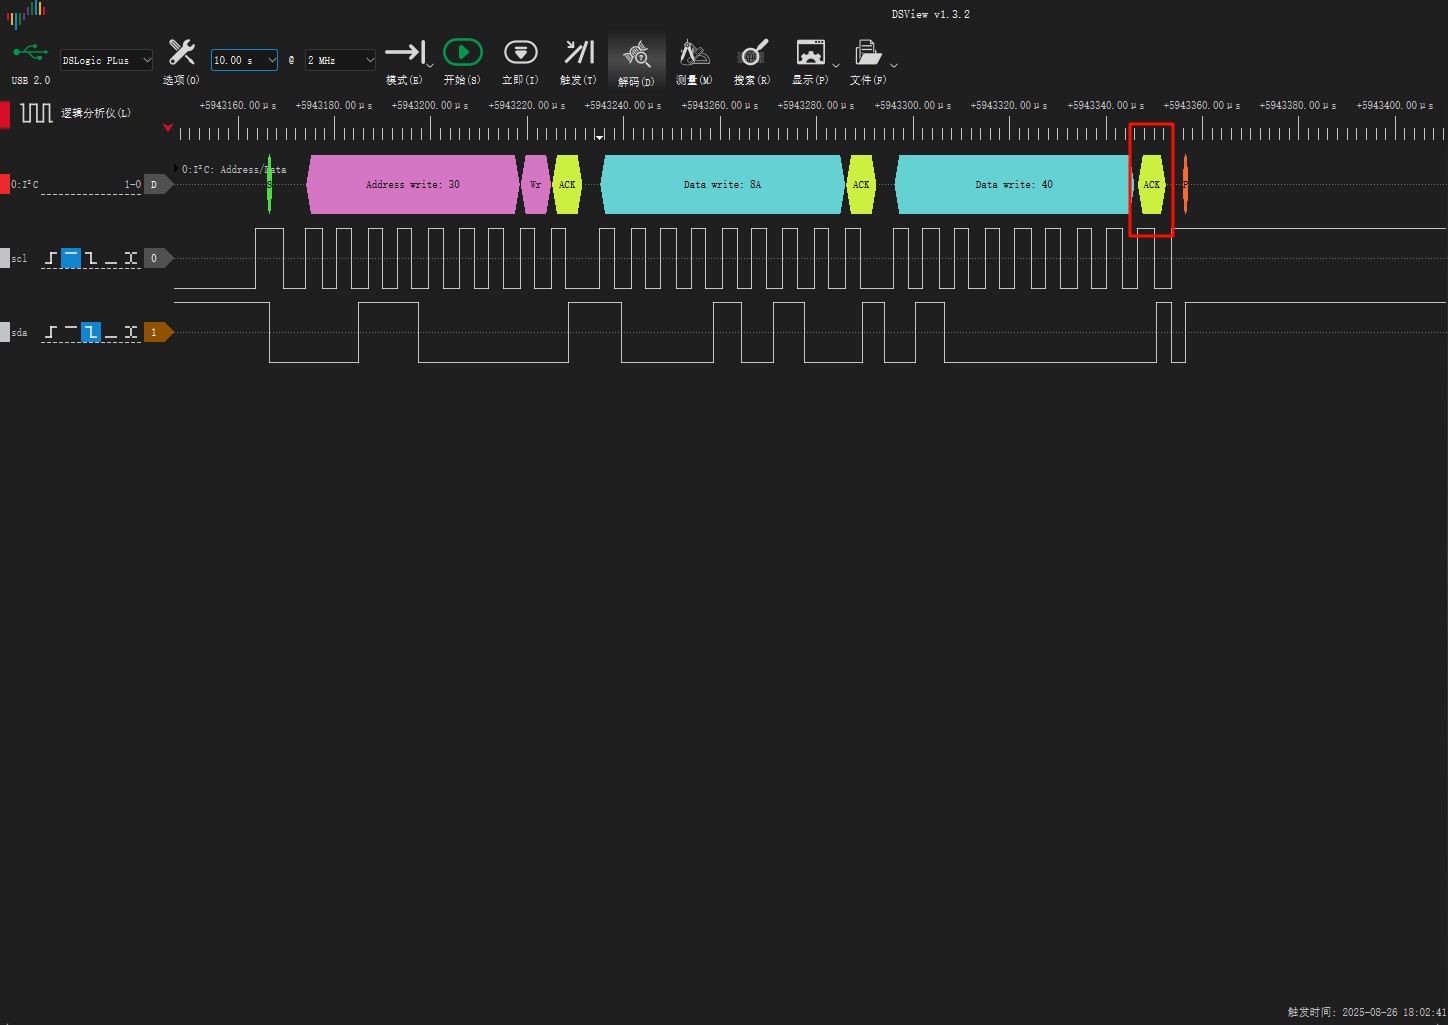Open the File (文件) menu
The height and width of the screenshot is (1025, 1448).
point(868,53)
